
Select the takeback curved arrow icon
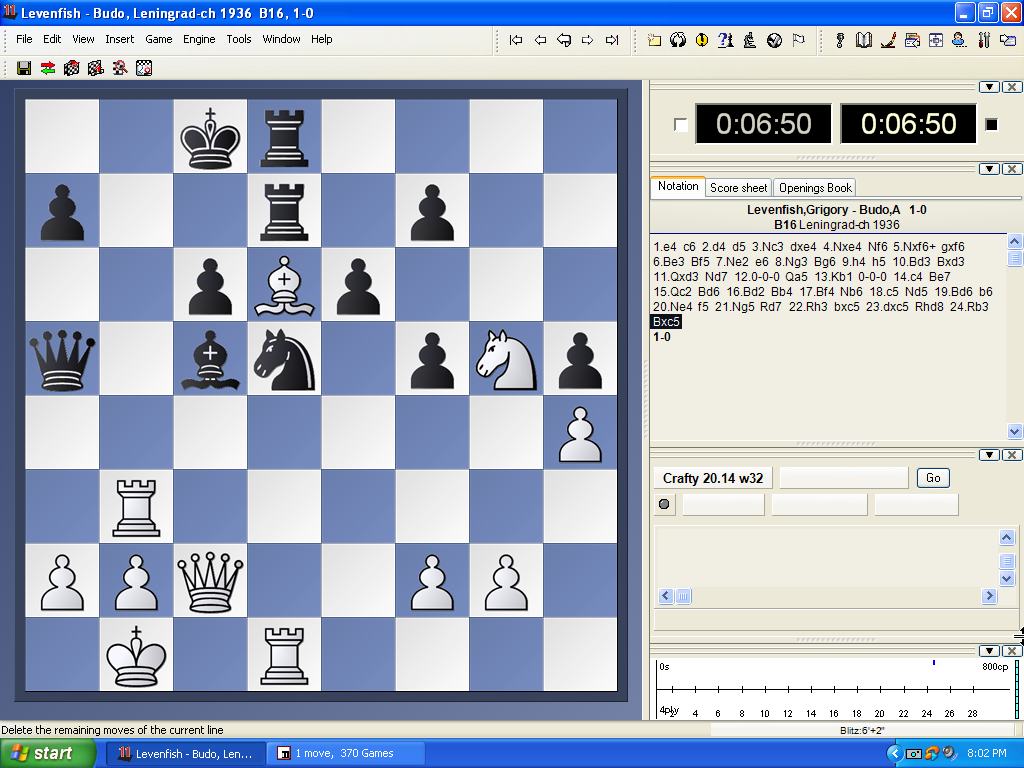(x=565, y=40)
